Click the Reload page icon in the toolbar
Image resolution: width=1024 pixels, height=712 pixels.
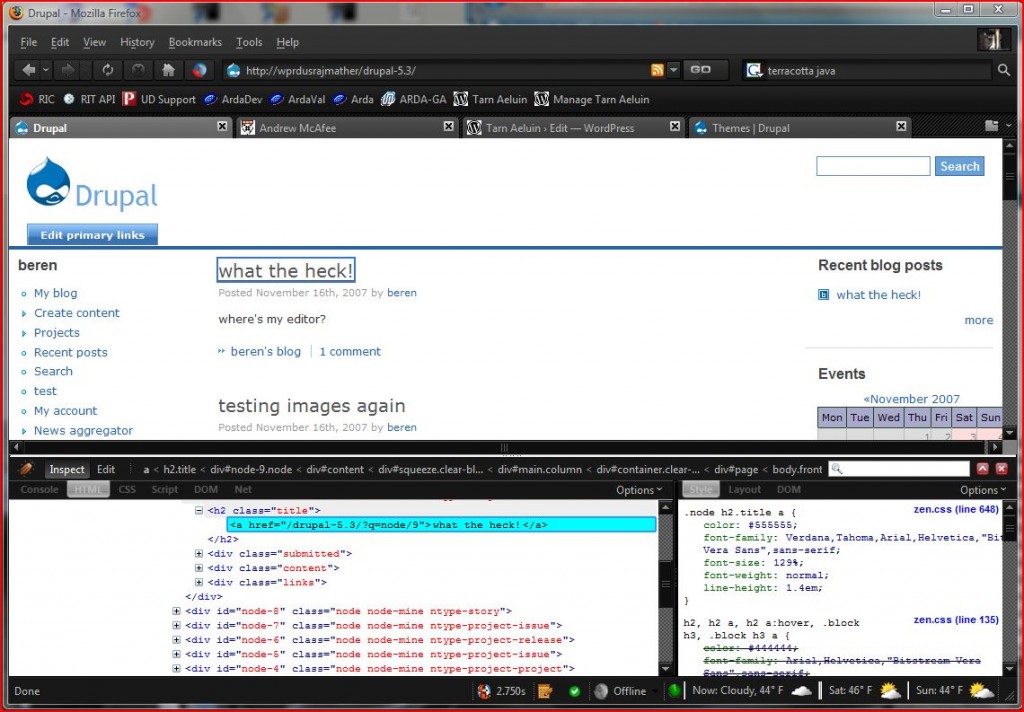(108, 70)
